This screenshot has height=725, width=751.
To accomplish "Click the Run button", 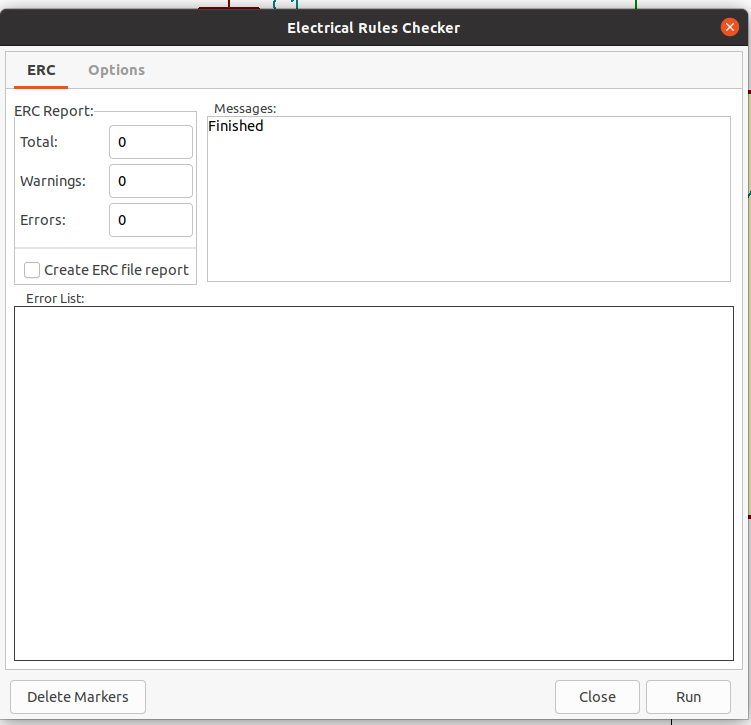I will click(x=688, y=697).
